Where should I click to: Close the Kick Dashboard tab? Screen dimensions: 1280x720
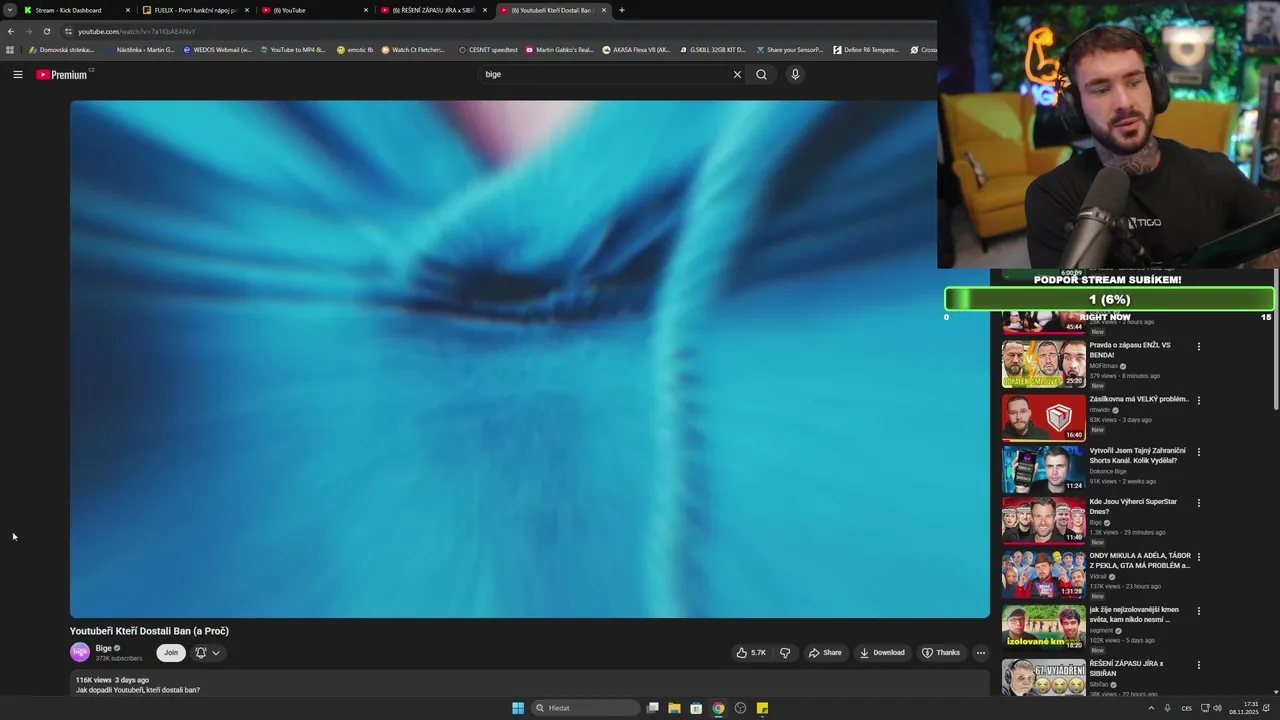(128, 10)
